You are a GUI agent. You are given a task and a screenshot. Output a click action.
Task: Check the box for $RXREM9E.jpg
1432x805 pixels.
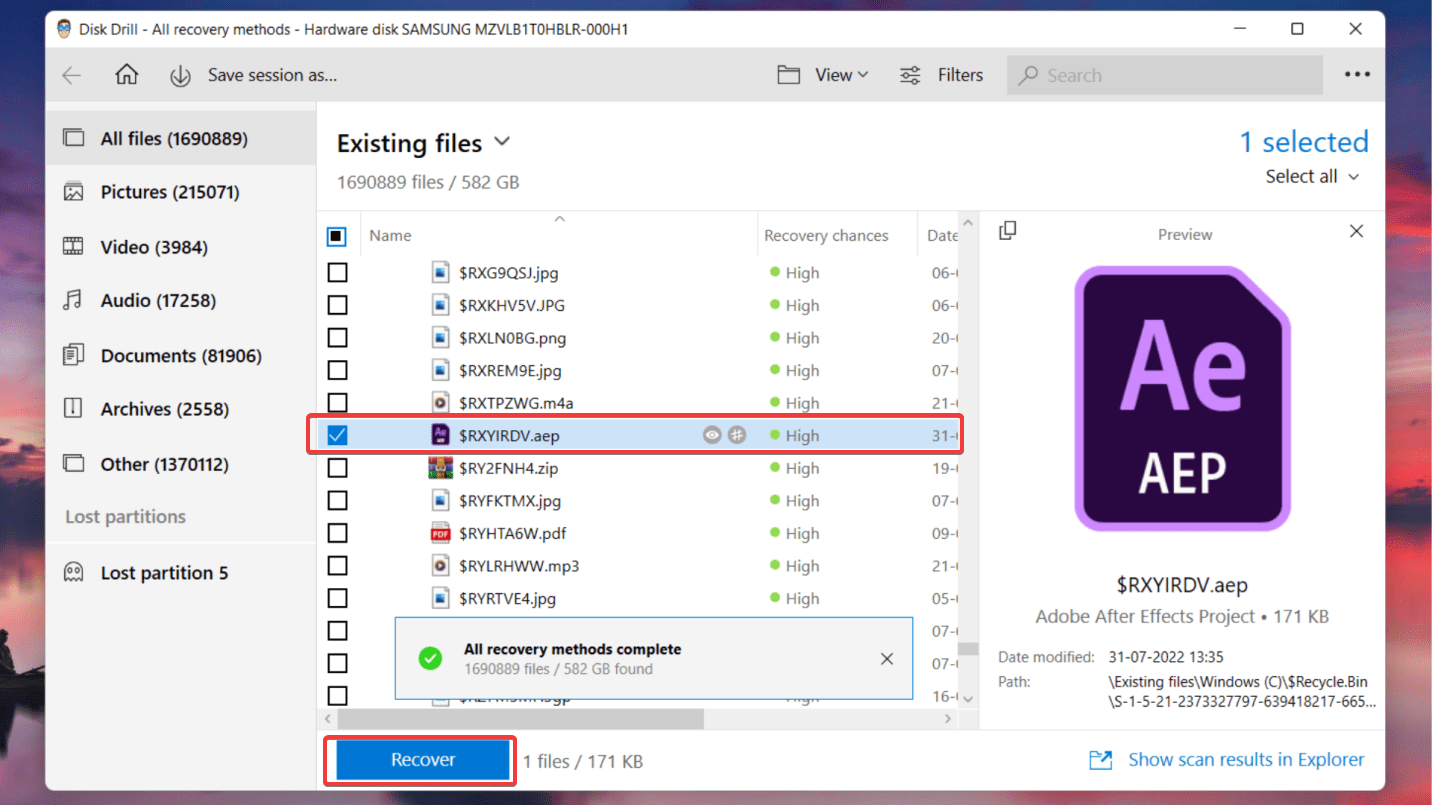tap(338, 370)
